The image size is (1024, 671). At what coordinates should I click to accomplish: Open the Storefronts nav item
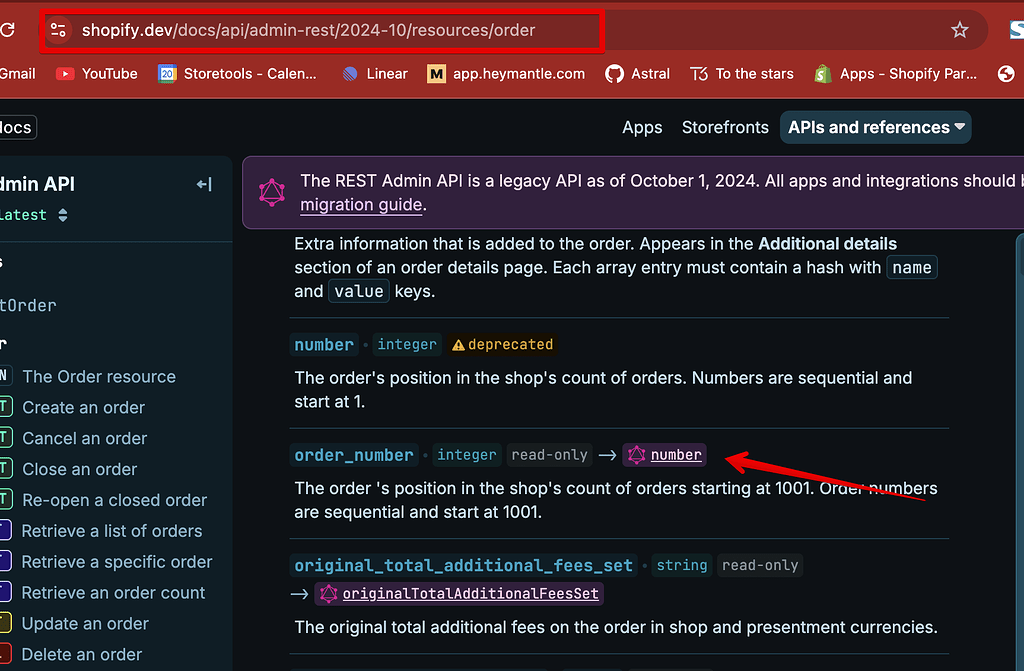tap(725, 127)
